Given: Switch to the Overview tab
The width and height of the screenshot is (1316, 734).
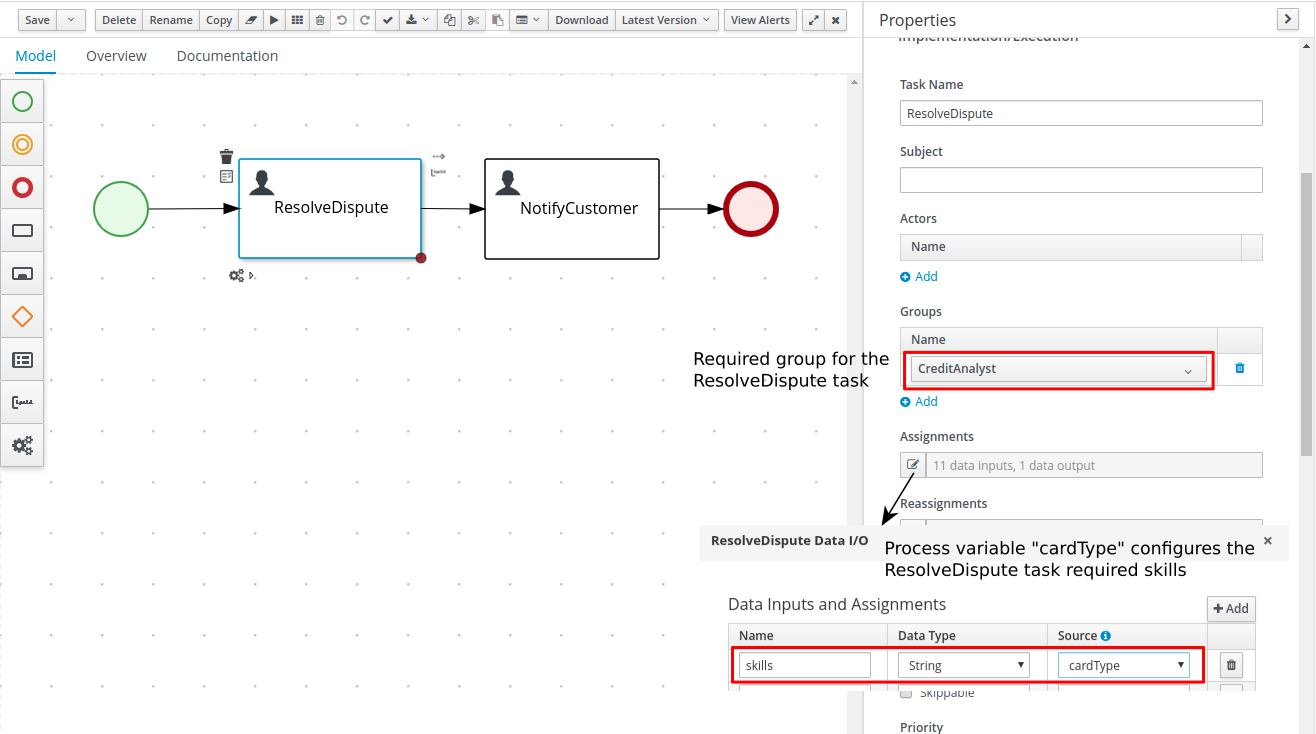Looking at the screenshot, I should (116, 56).
